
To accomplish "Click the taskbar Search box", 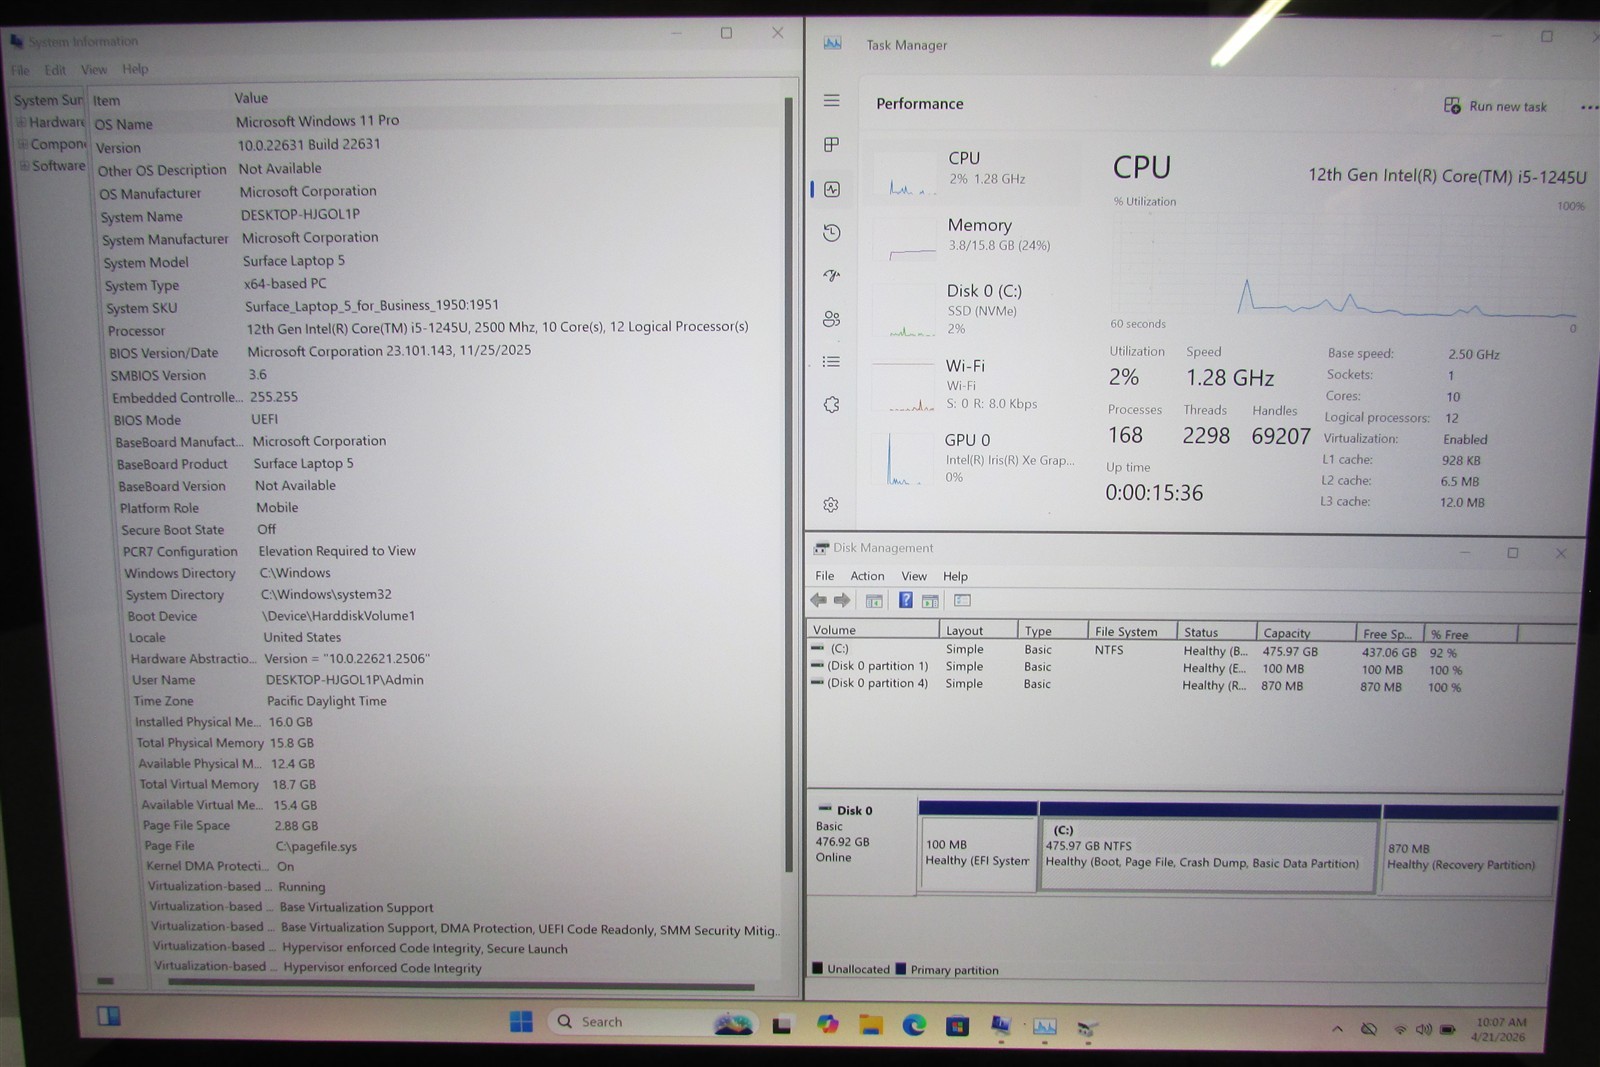I will click(x=650, y=1021).
